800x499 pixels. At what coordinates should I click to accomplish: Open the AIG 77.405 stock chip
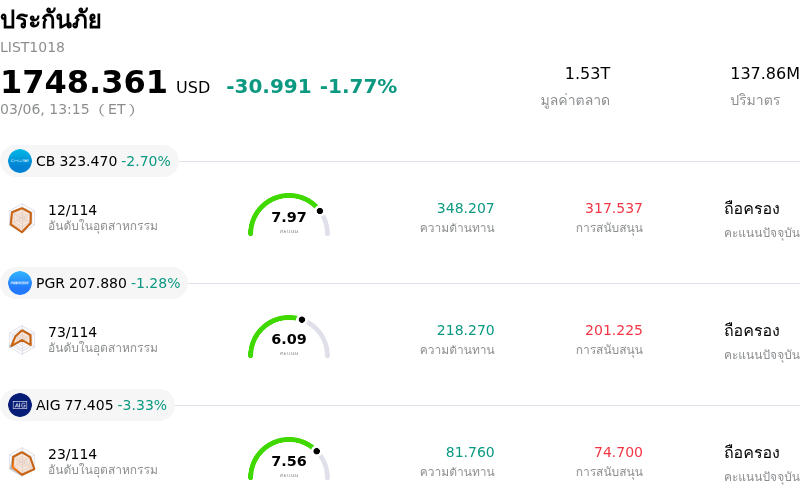[88, 405]
